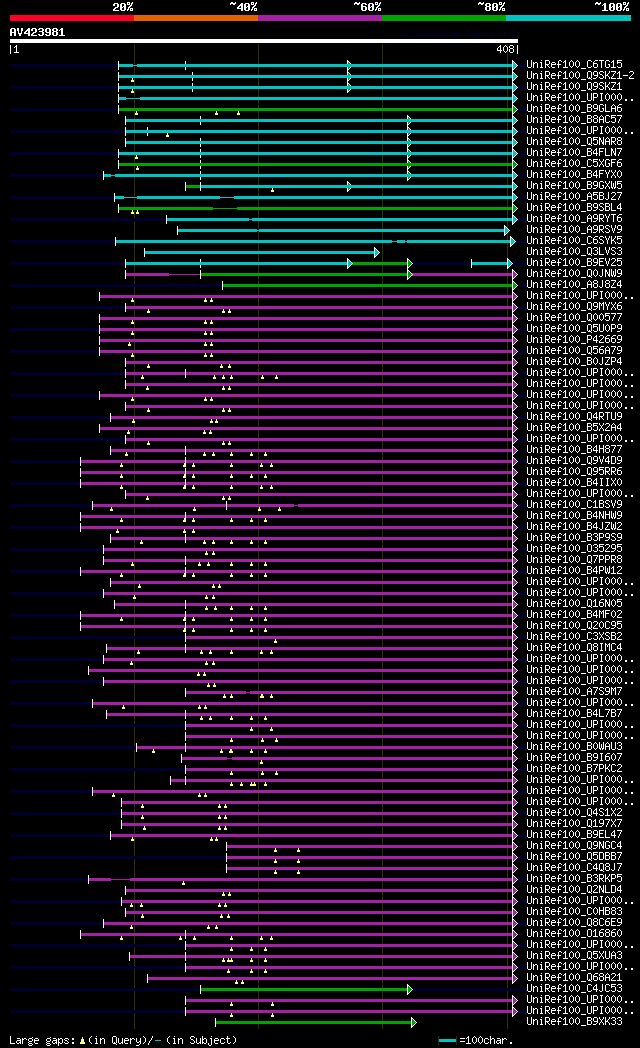Open the UniRef100_Q4RTU9 label
The image size is (640, 1048).
tap(574, 416)
